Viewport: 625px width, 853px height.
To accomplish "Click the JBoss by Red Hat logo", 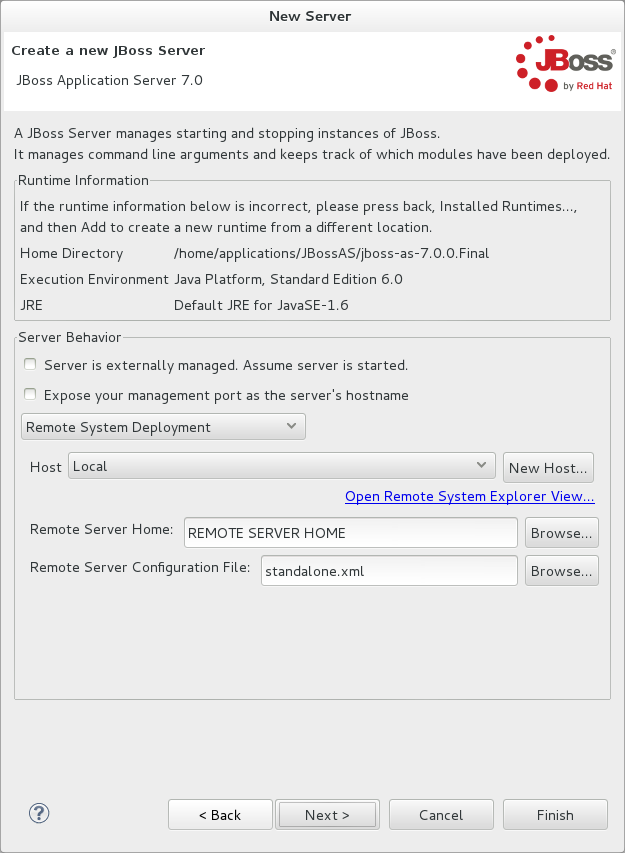I will click(564, 64).
